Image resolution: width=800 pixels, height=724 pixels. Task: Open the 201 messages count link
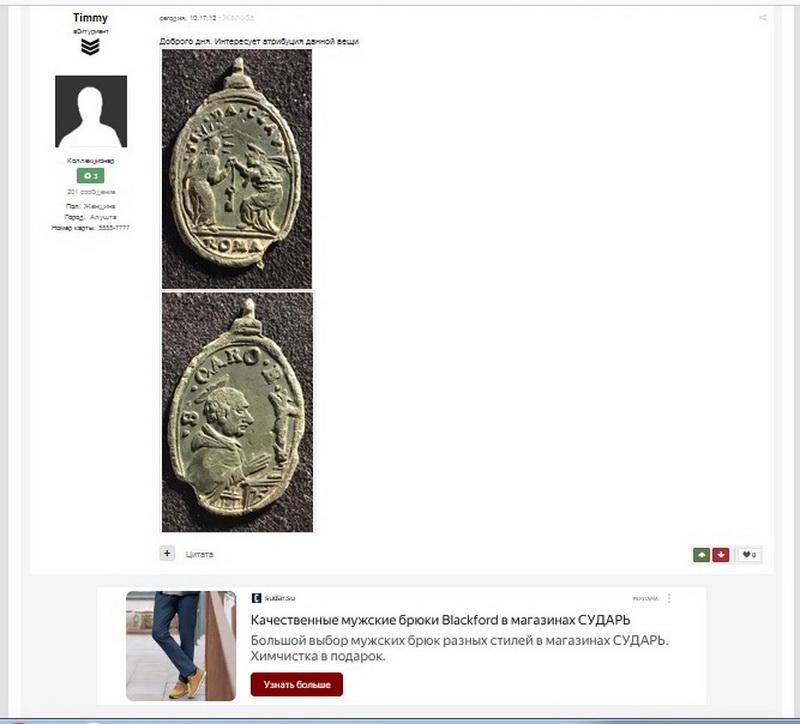pos(91,192)
